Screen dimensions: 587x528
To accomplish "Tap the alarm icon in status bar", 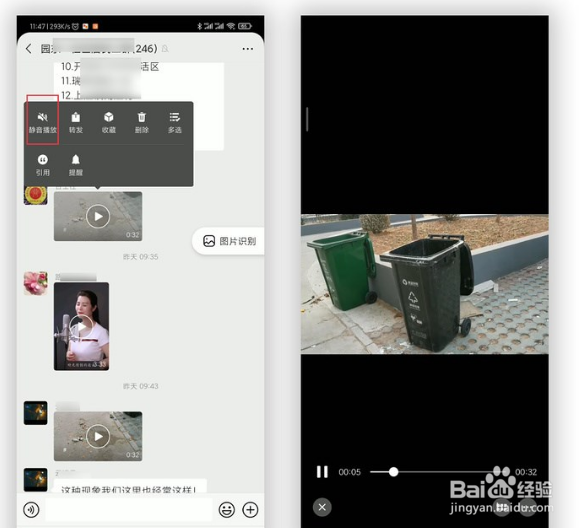I will 75,26.
